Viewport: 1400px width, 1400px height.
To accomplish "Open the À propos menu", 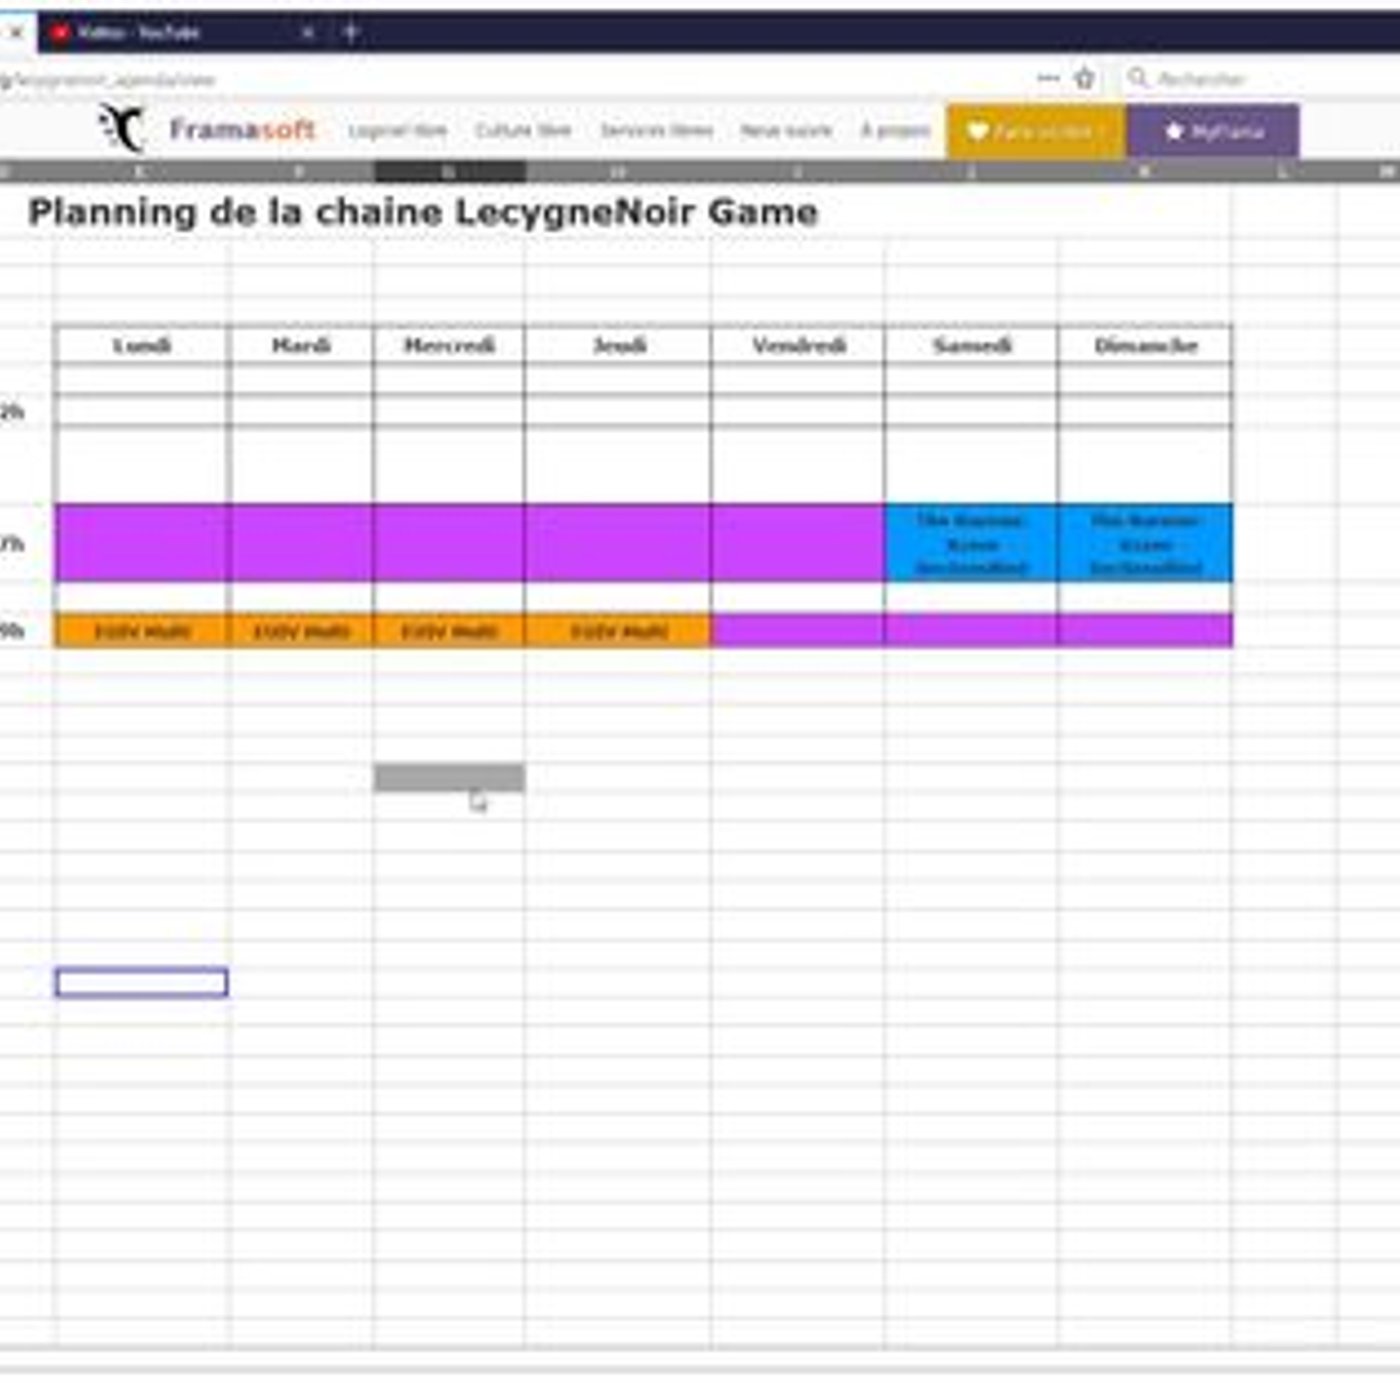I will click(x=895, y=131).
